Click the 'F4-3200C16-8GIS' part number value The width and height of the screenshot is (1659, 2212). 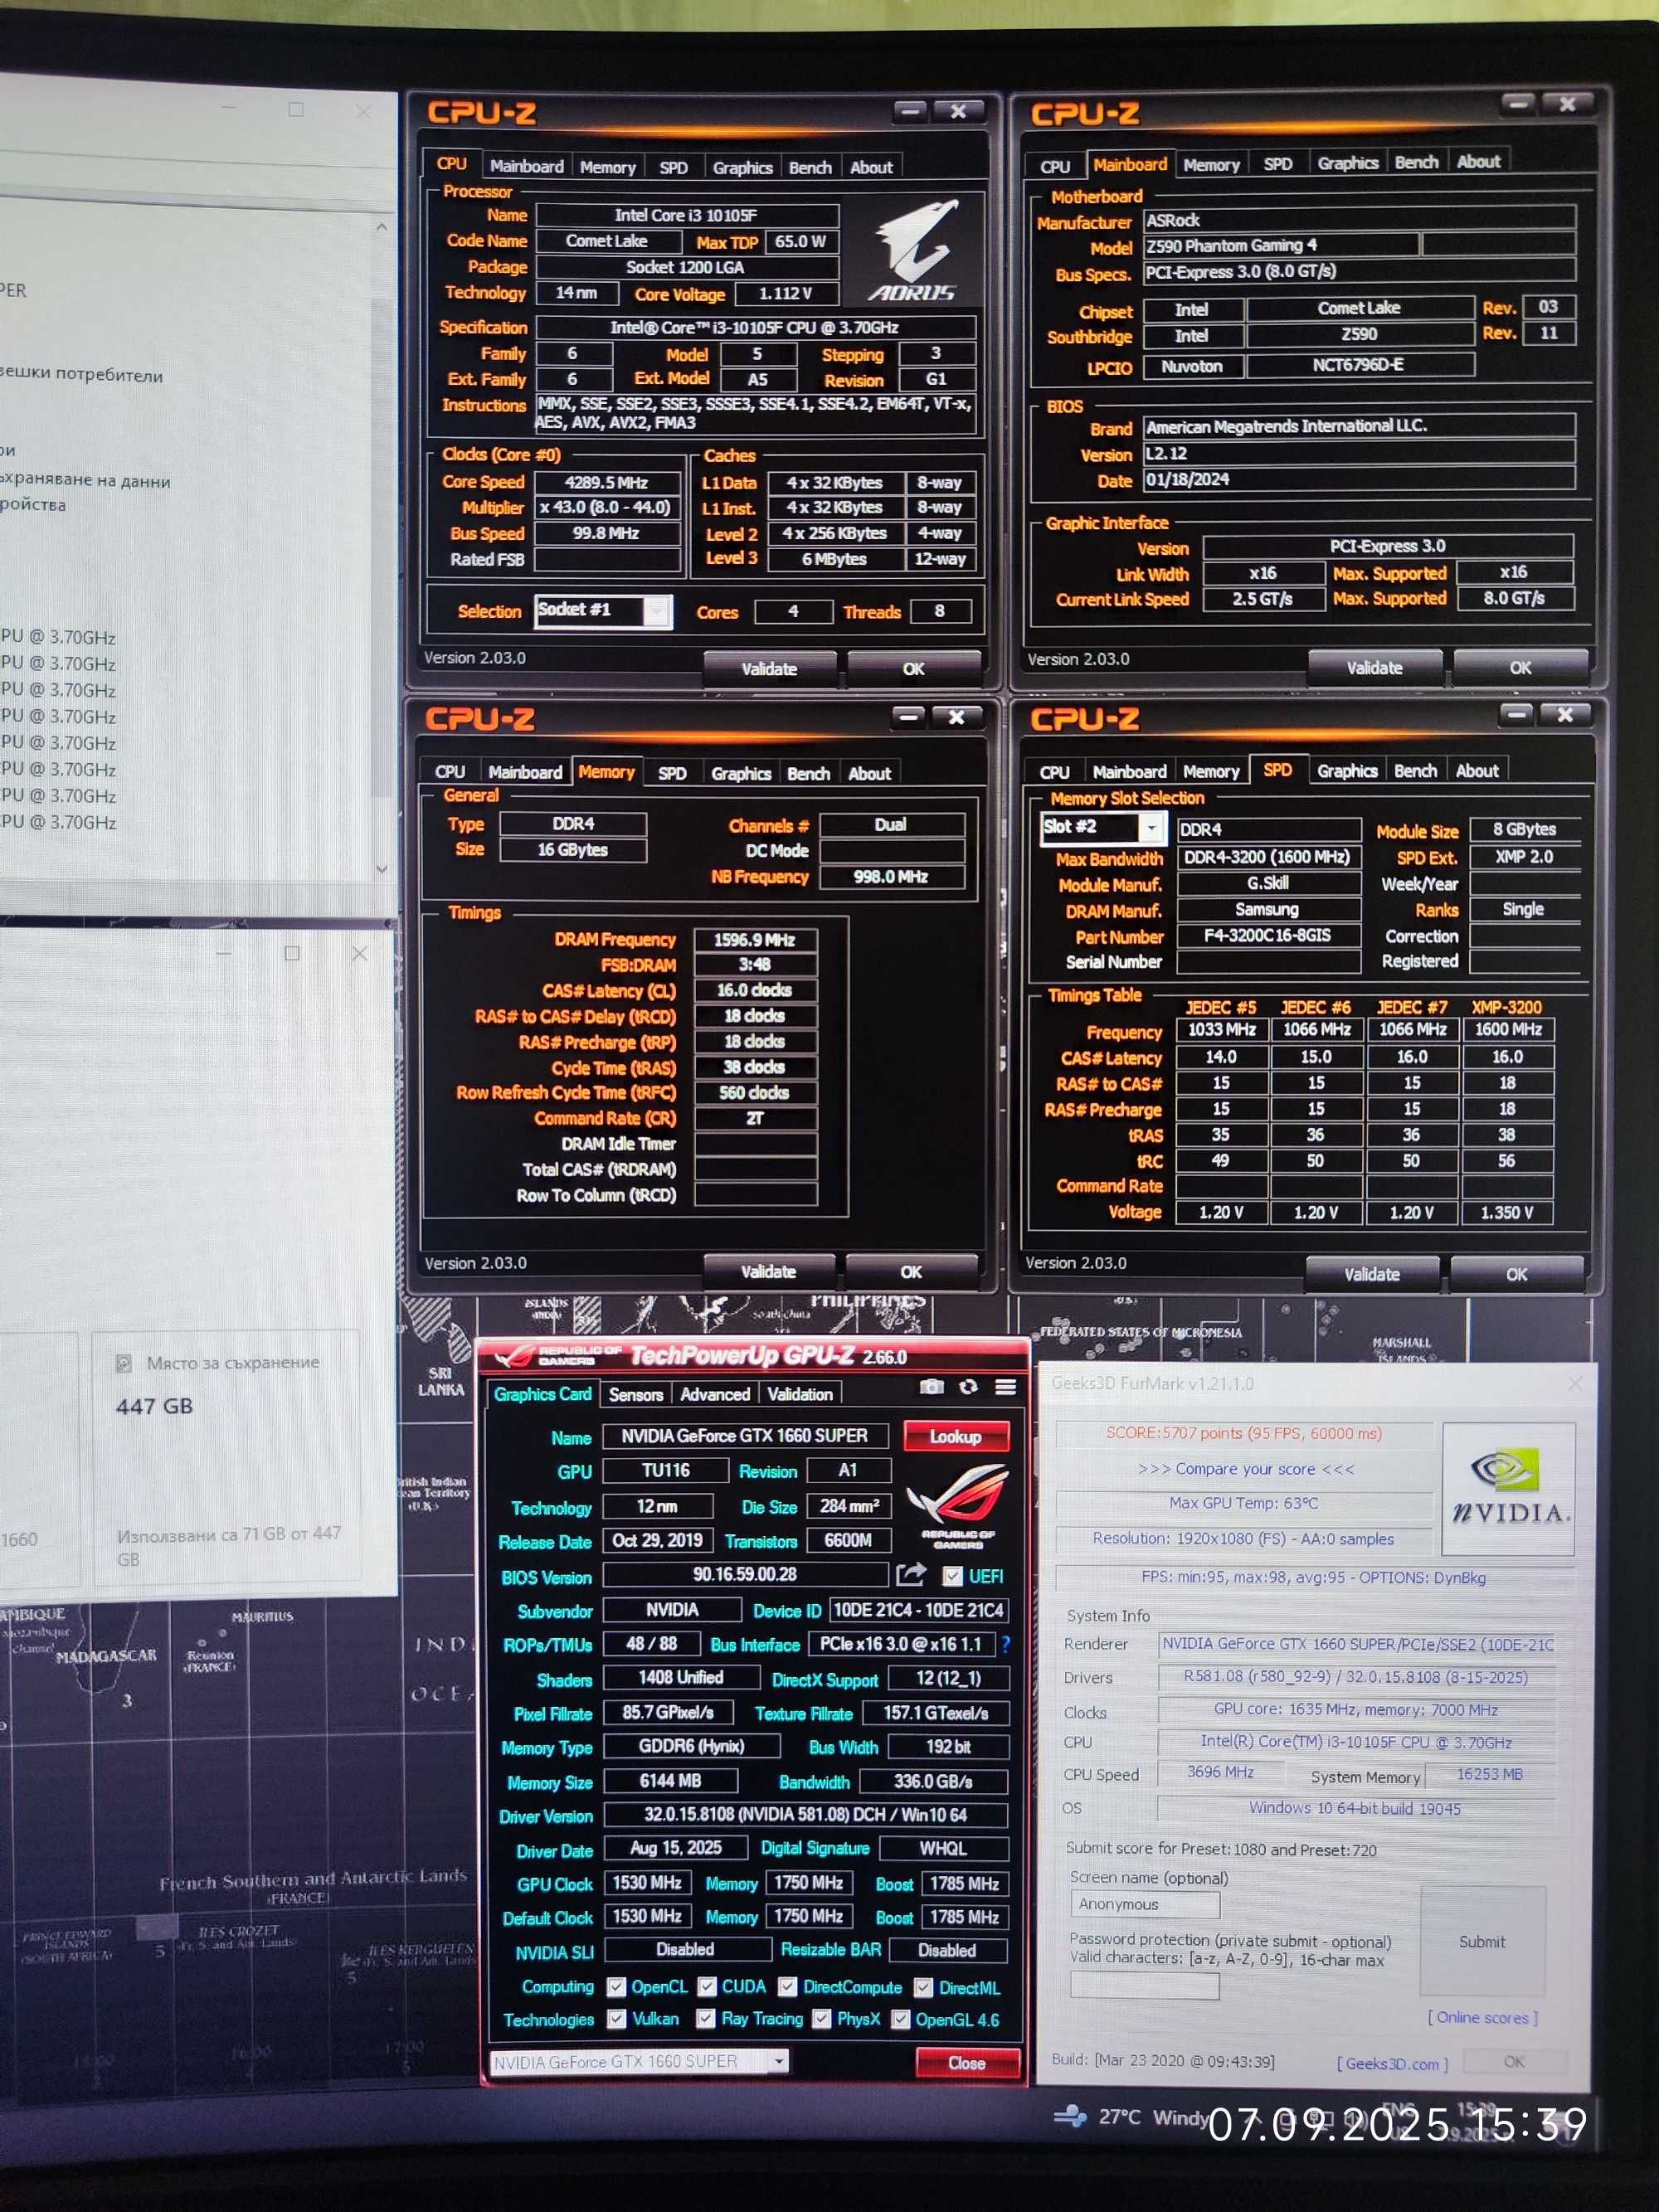[1268, 935]
